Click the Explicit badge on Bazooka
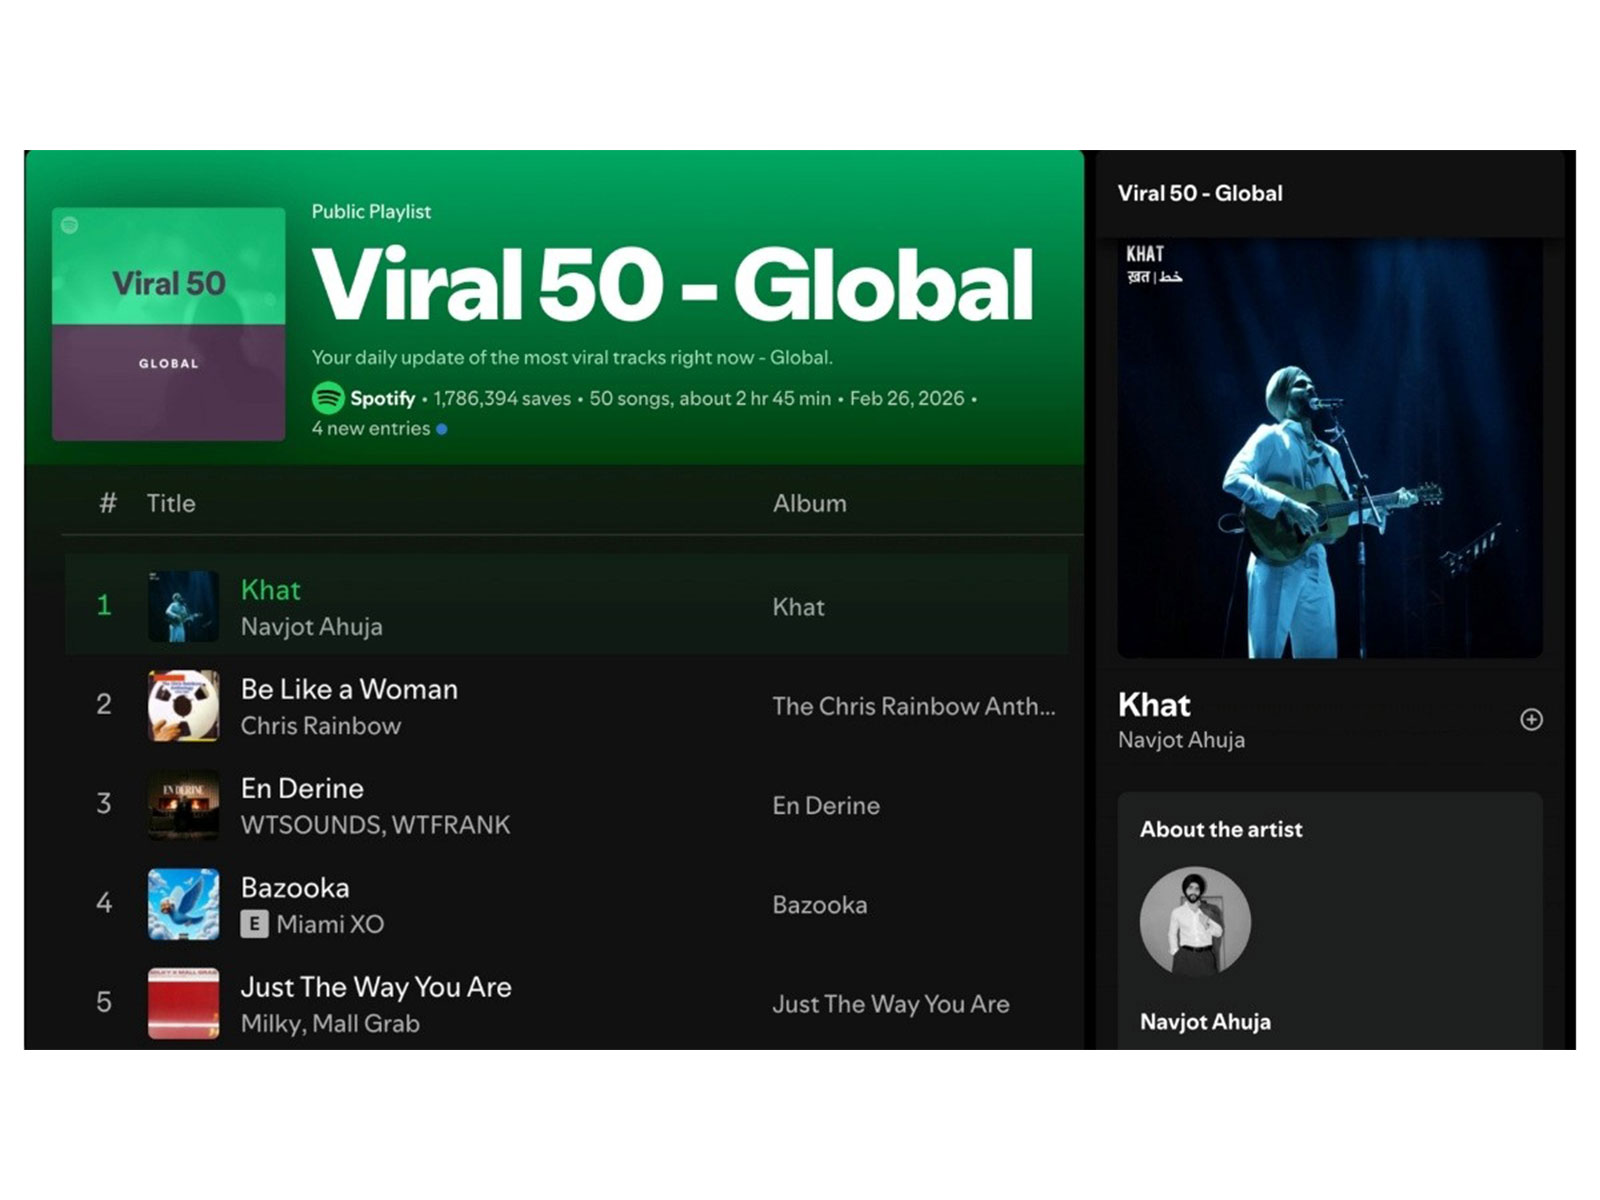 click(254, 924)
